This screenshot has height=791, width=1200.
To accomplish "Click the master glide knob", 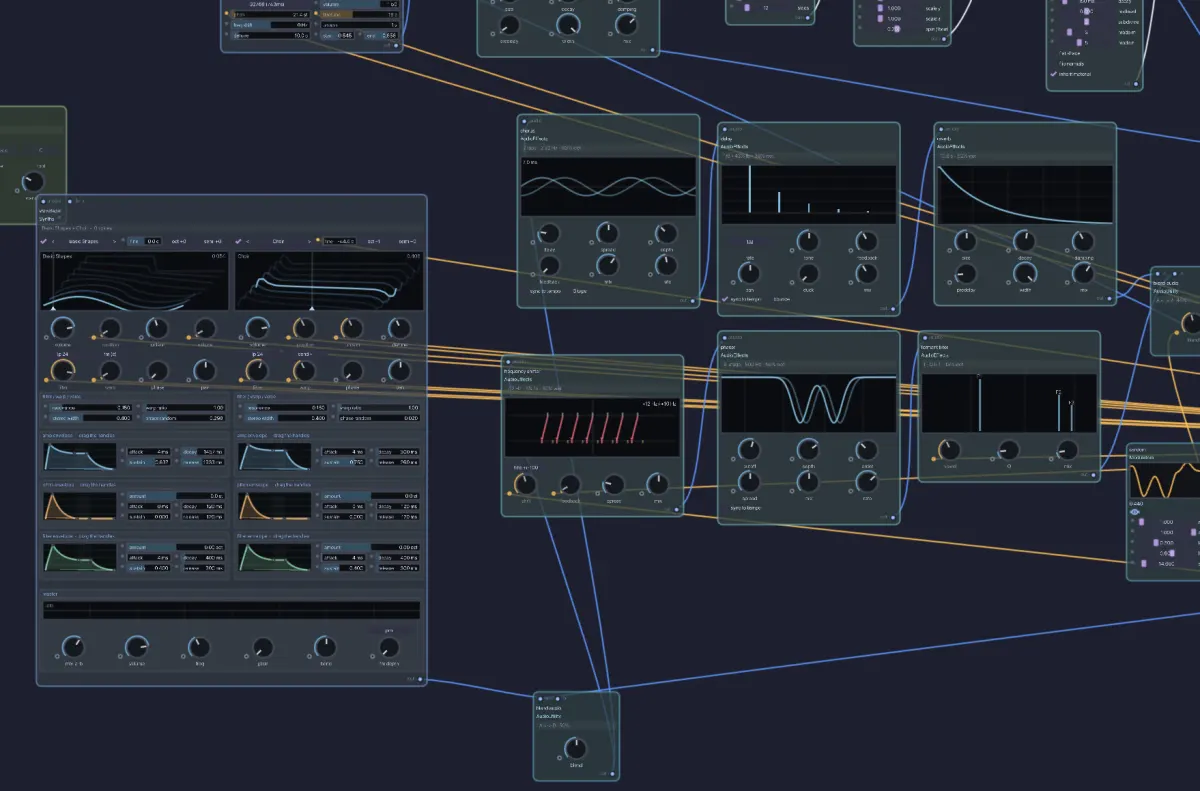I will [262, 647].
